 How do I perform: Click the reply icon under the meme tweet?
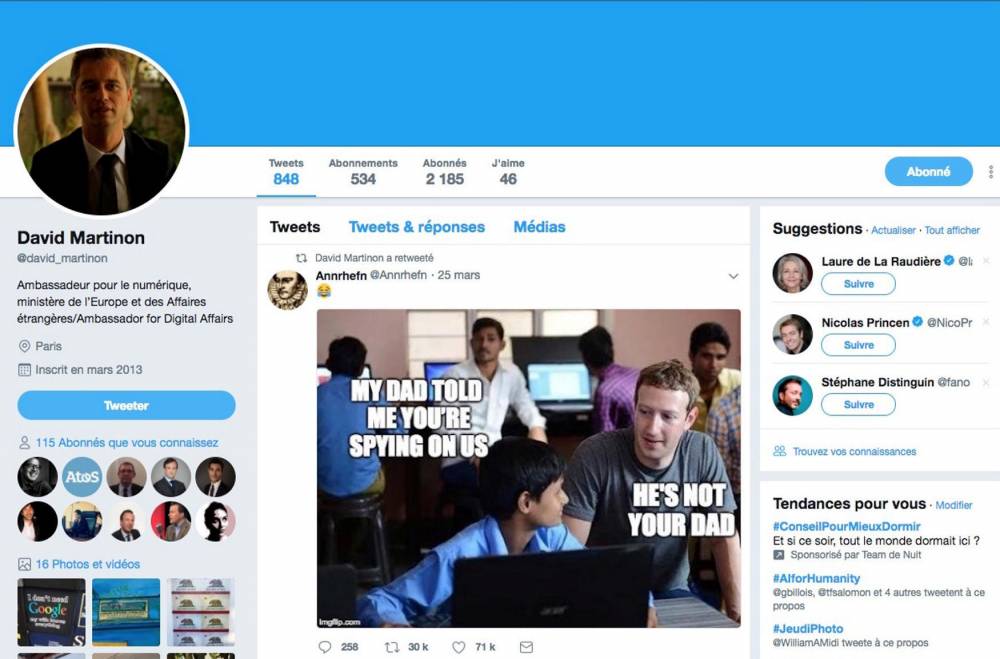click(325, 647)
